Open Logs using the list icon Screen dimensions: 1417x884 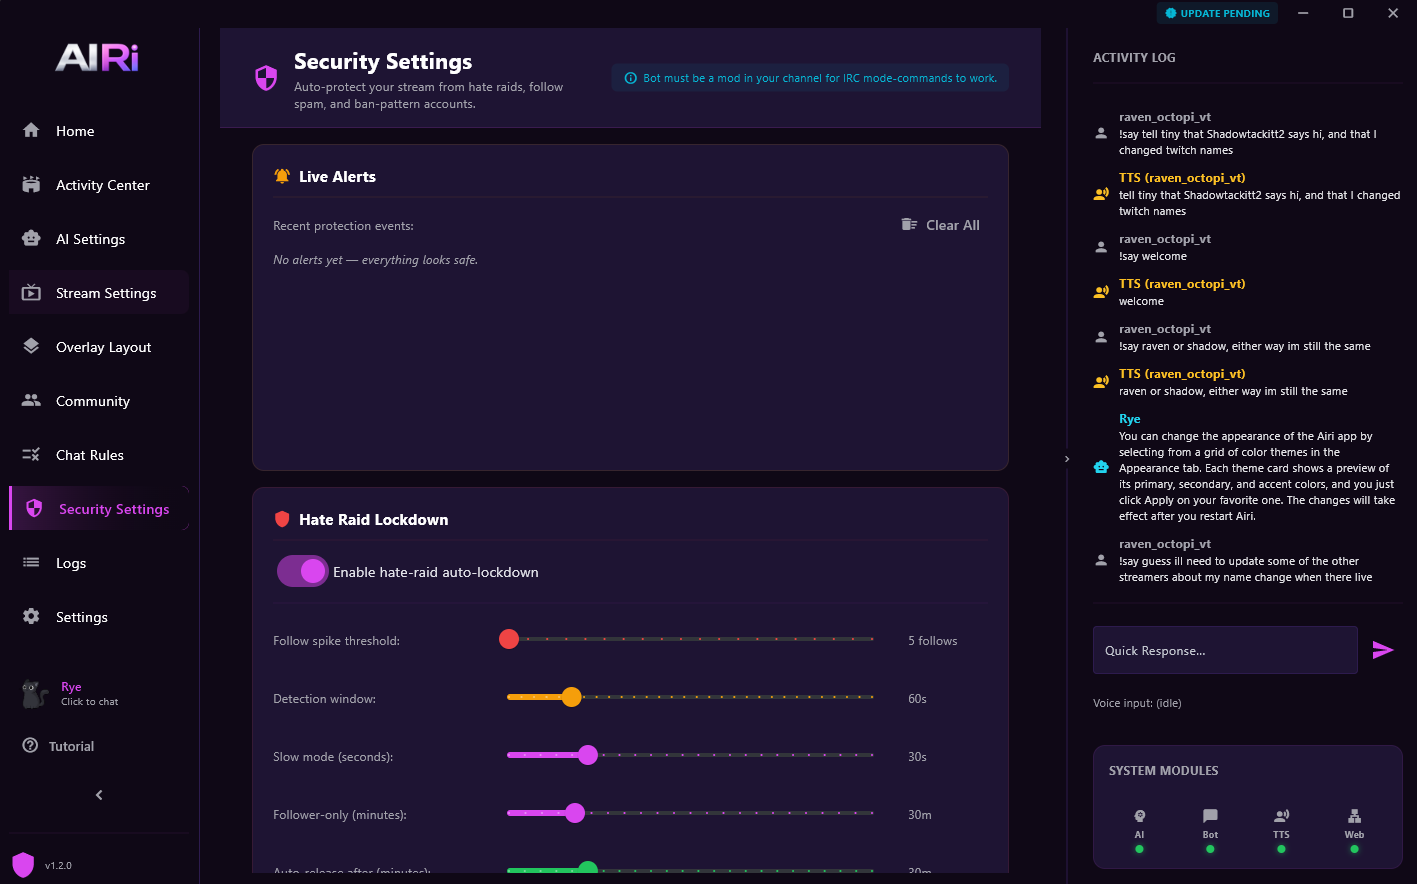pyautogui.click(x=30, y=562)
